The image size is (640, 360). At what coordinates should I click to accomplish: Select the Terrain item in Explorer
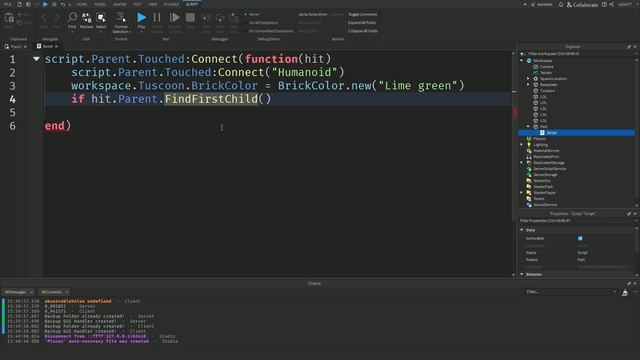[546, 73]
